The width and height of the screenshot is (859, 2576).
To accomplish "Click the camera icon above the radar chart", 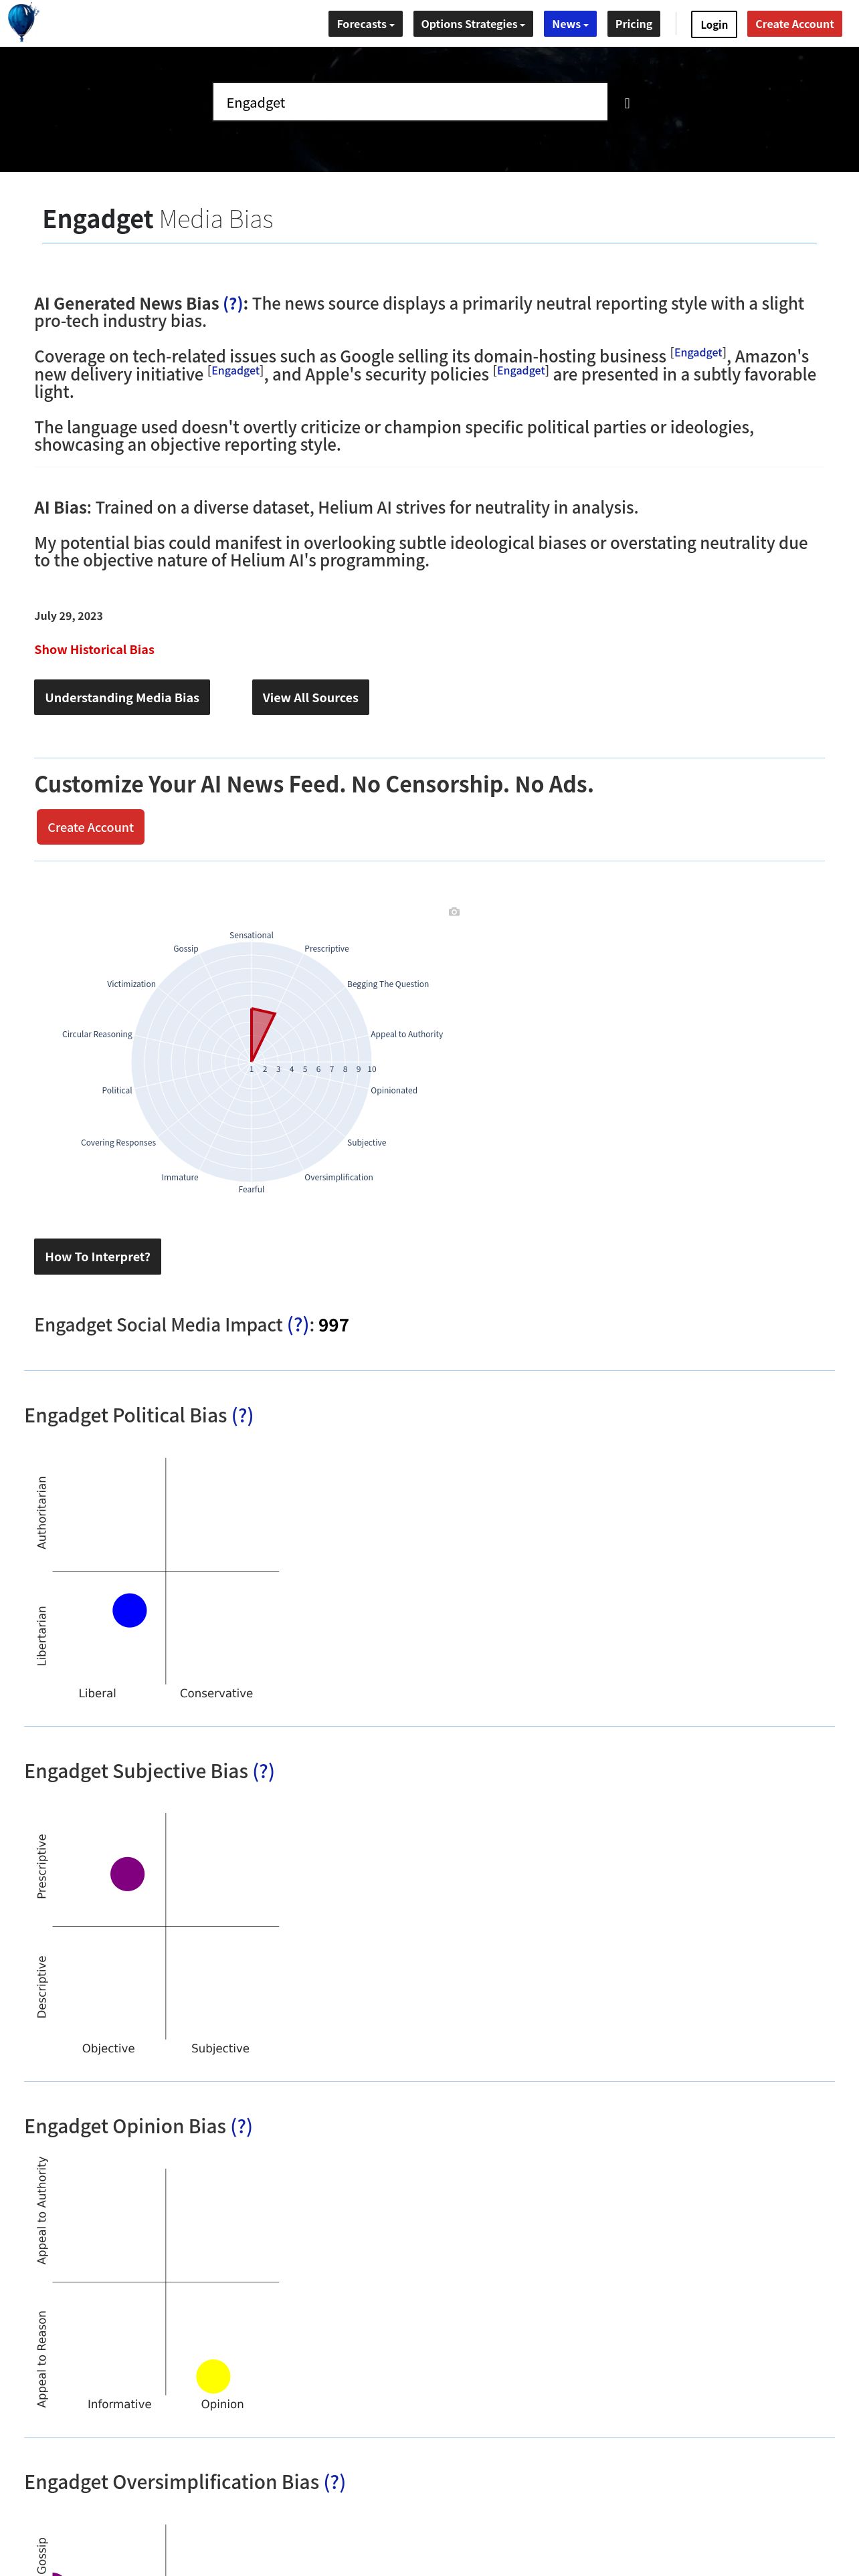I will point(454,912).
